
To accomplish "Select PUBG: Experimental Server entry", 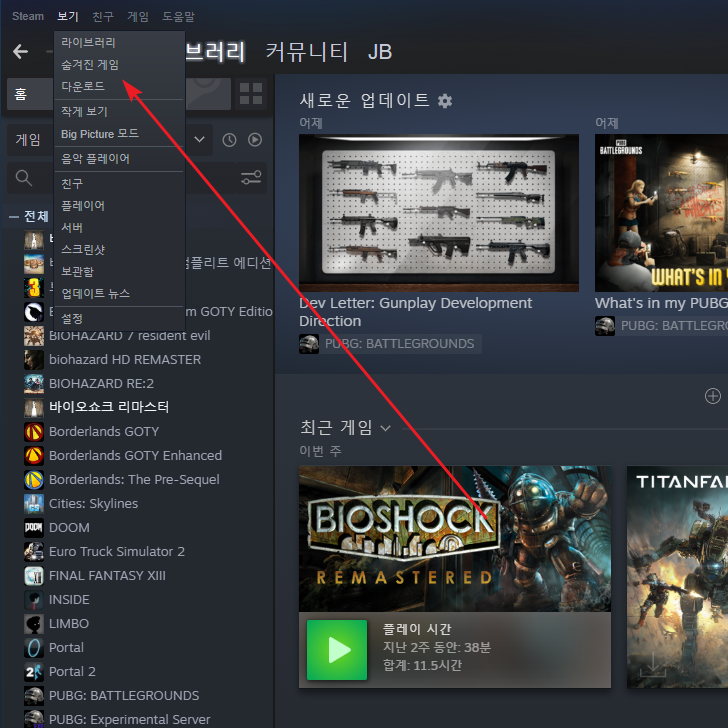I will point(130,719).
